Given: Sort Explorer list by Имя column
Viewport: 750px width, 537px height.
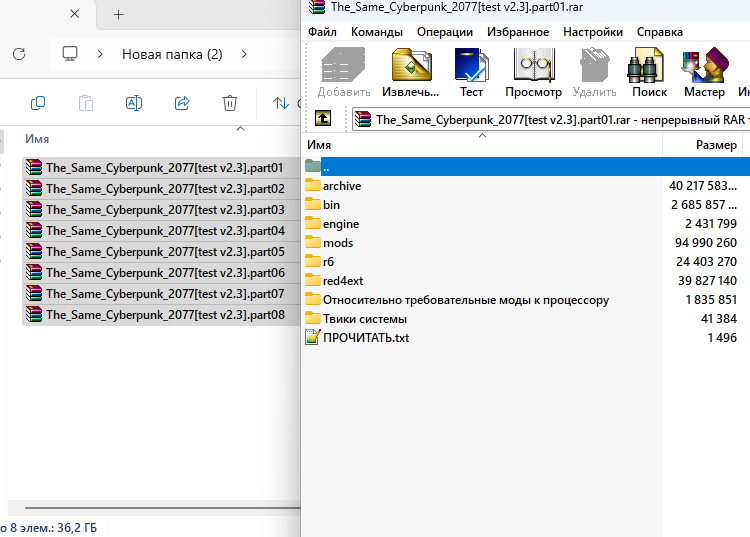Looking at the screenshot, I should coord(37,139).
